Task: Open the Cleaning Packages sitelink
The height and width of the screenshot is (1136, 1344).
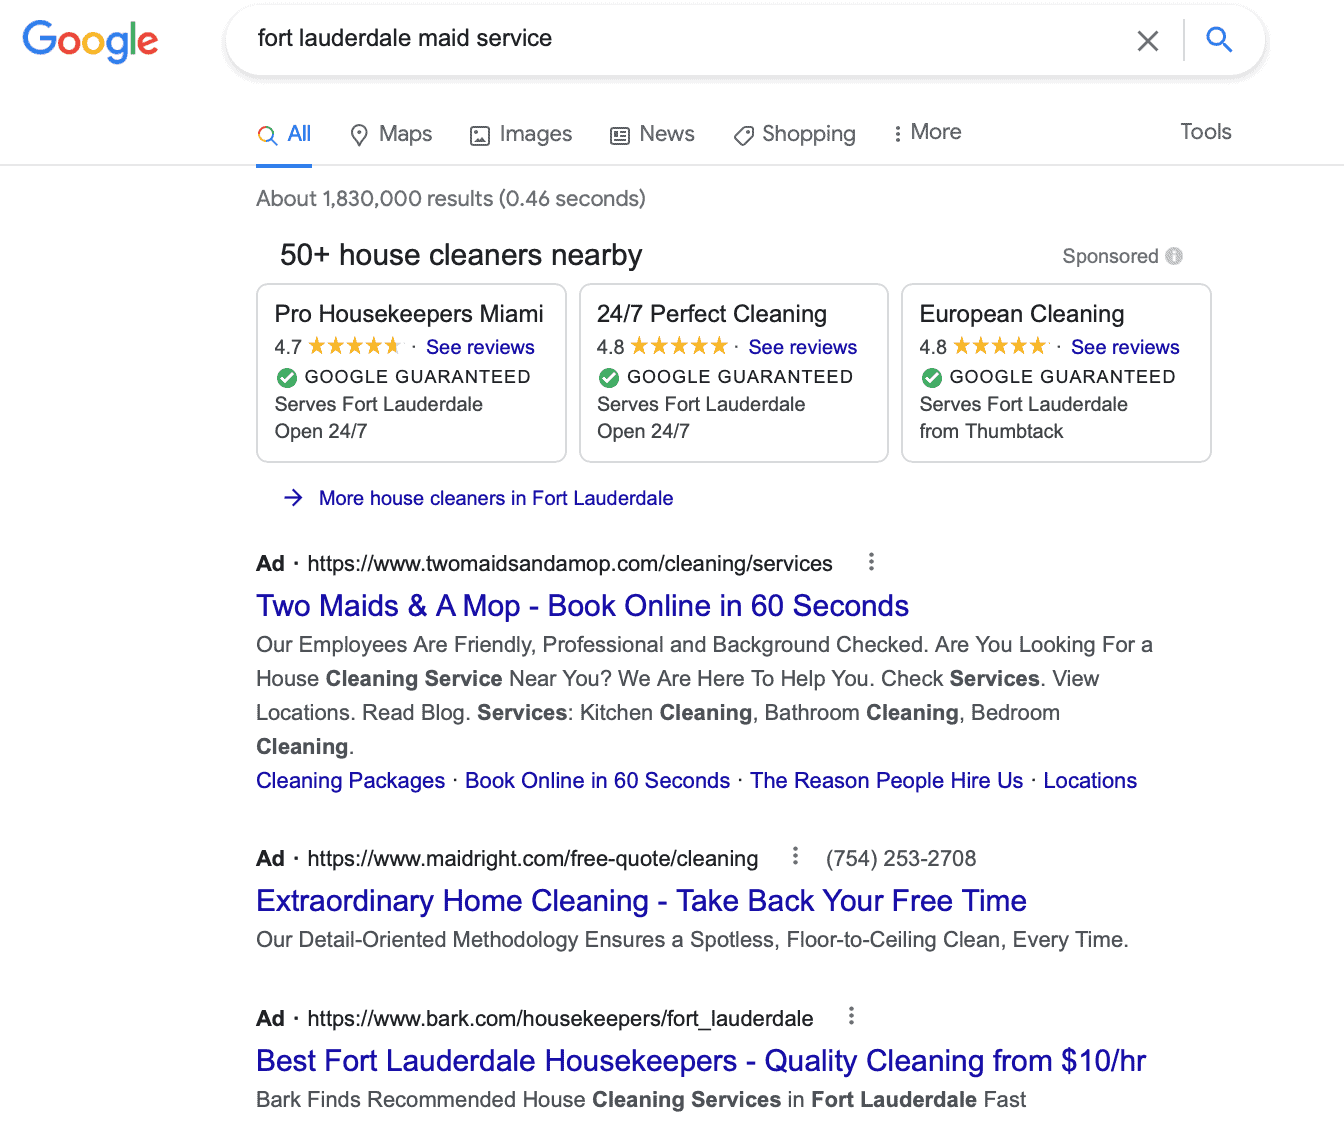Action: (350, 781)
